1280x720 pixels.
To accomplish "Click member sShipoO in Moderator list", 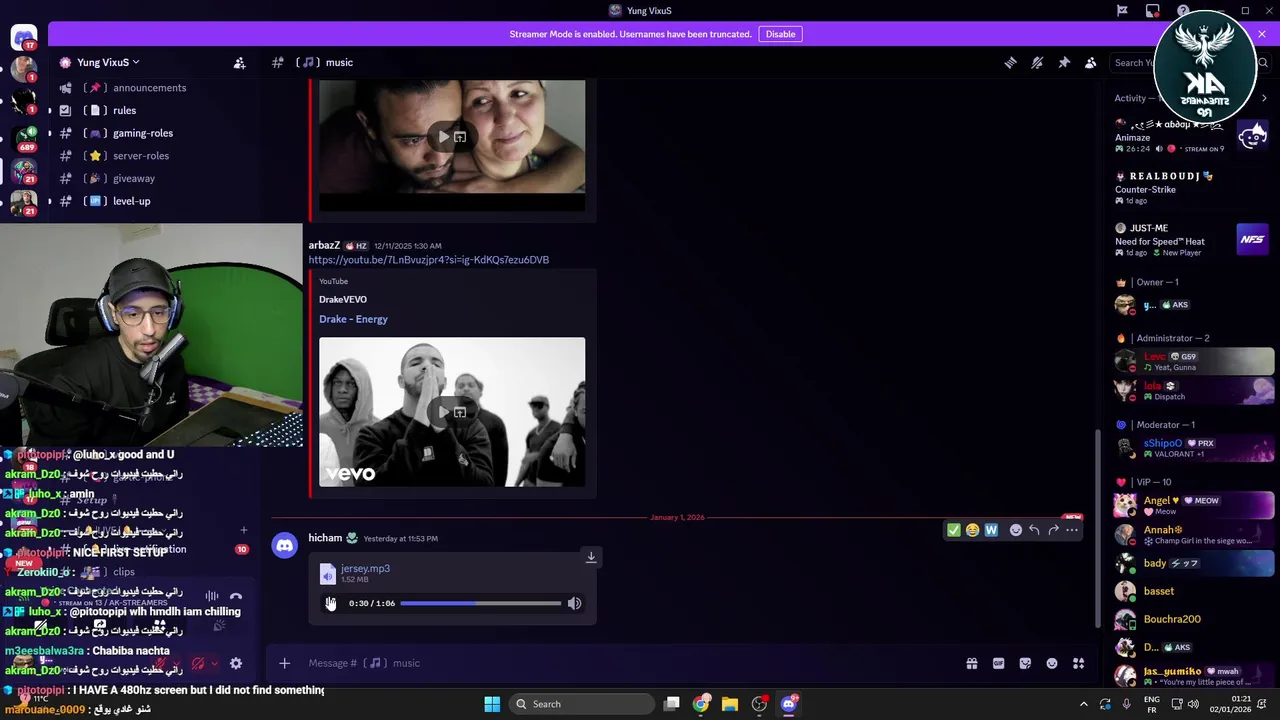I will click(1192, 448).
